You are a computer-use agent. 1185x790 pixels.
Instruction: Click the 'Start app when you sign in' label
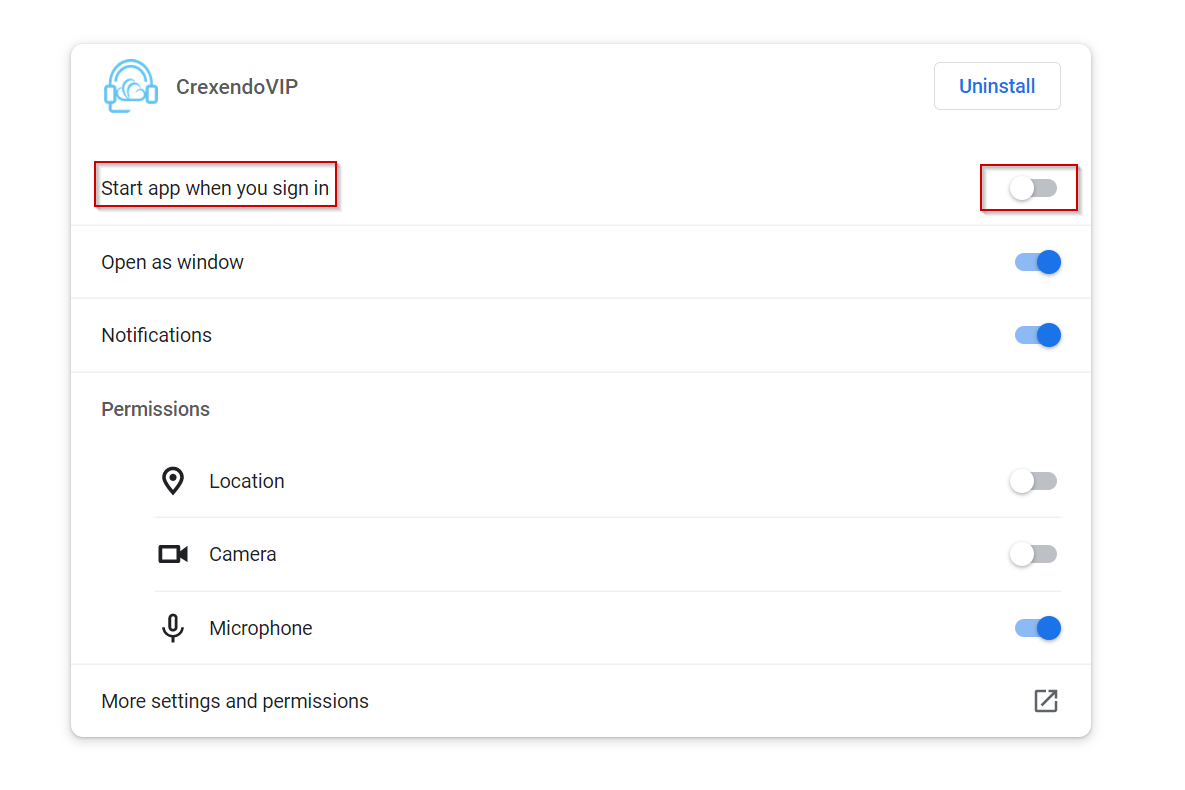coord(215,188)
